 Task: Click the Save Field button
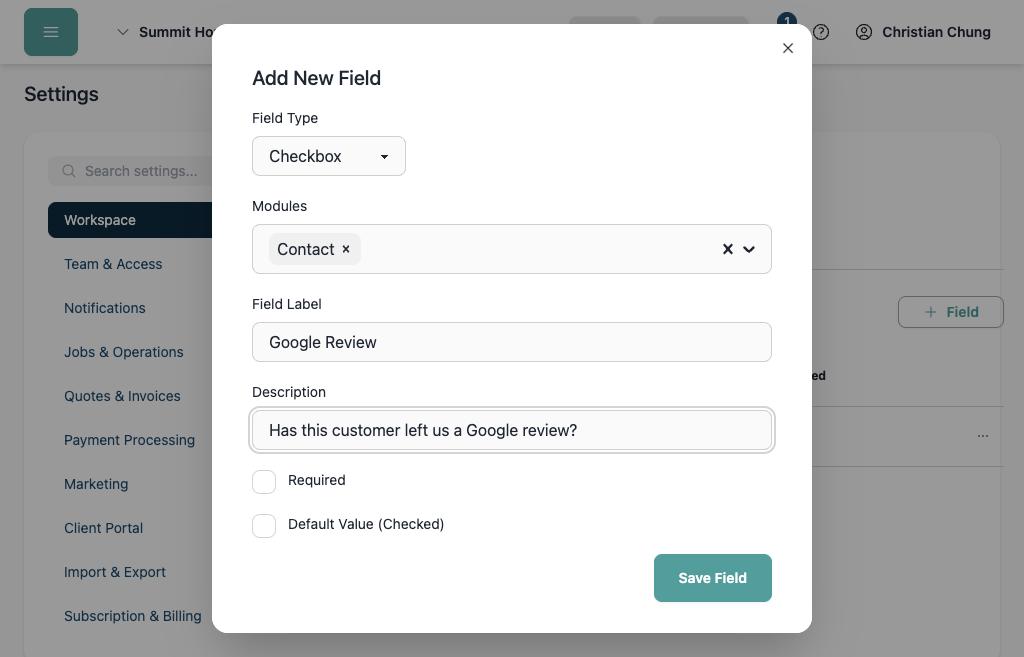coord(712,578)
